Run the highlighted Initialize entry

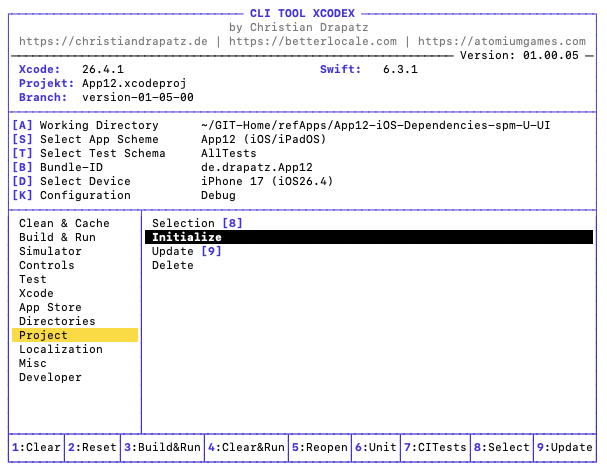tap(369, 237)
